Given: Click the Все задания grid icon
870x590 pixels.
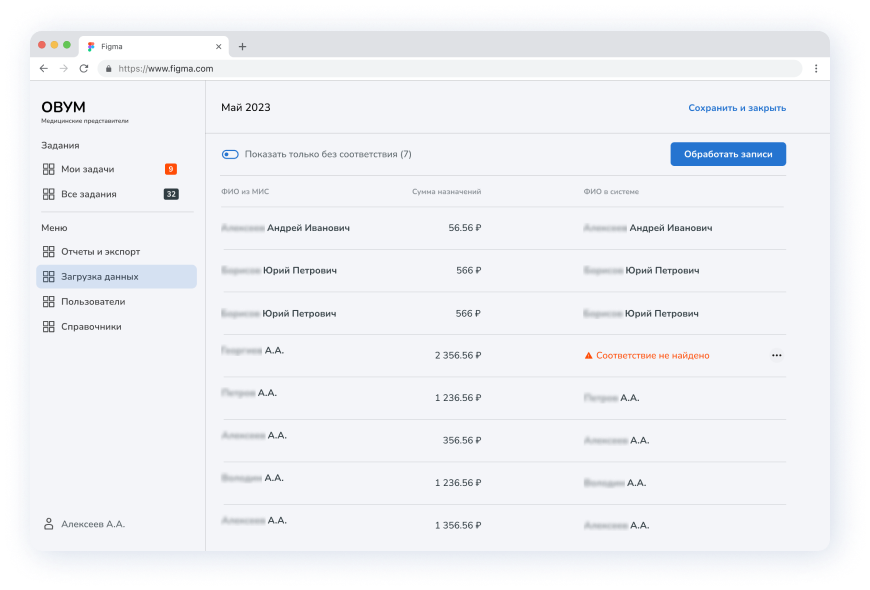Looking at the screenshot, I should (47, 193).
